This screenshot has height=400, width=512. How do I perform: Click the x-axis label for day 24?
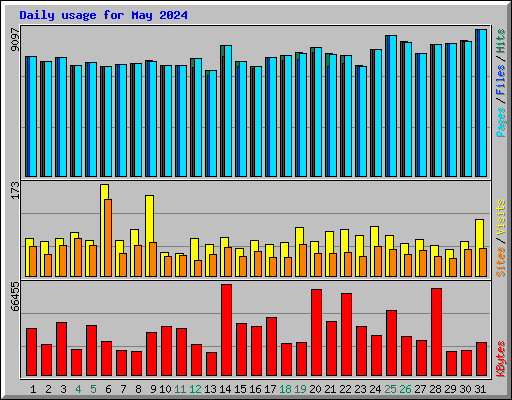click(x=375, y=389)
